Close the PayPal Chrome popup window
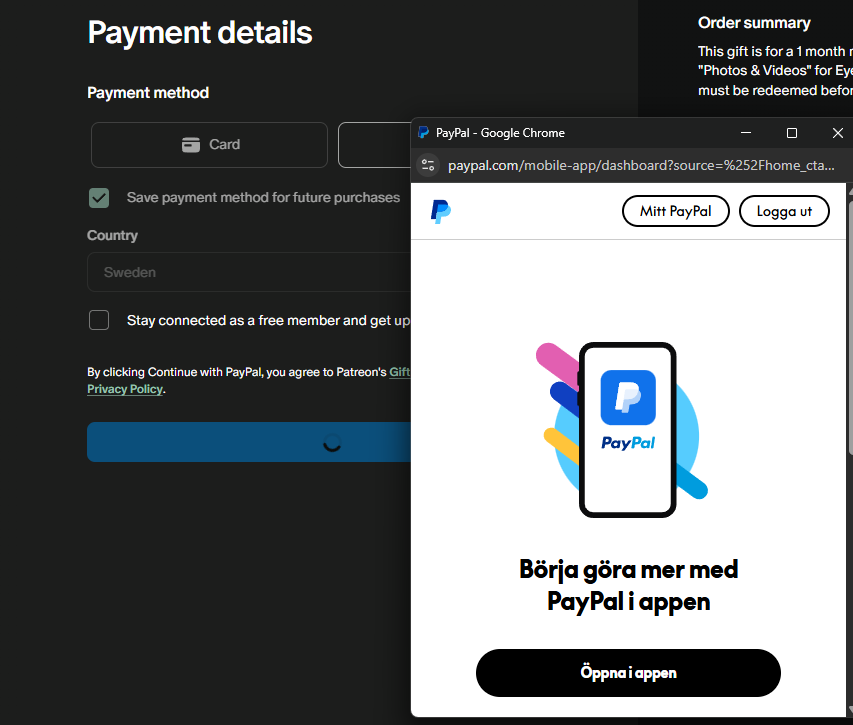 pyautogui.click(x=838, y=133)
